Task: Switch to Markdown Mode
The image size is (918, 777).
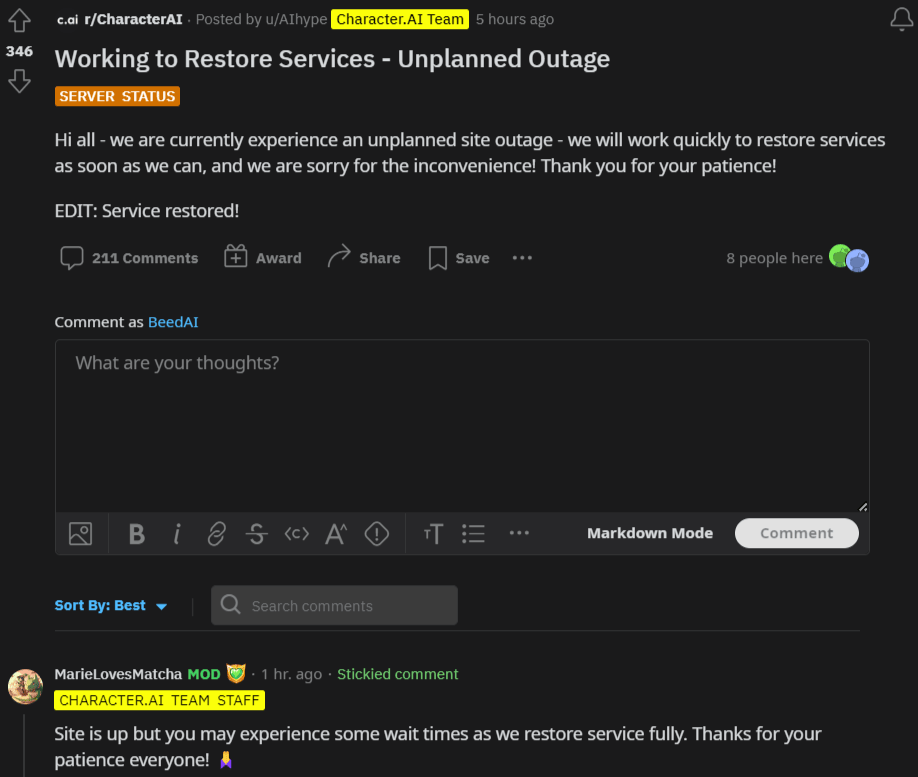Action: coord(650,533)
